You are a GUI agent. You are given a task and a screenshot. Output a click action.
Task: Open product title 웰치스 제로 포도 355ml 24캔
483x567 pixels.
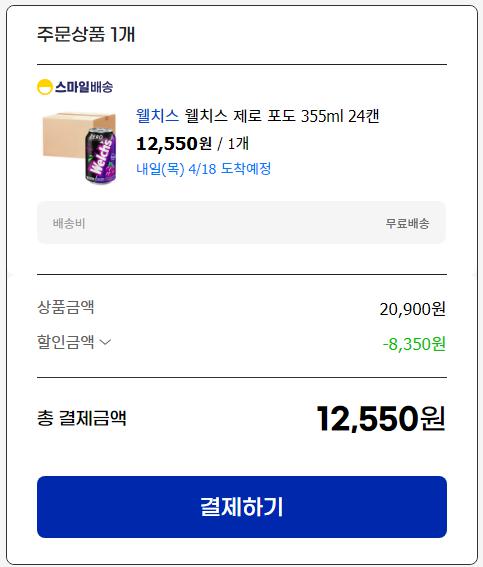tap(282, 116)
